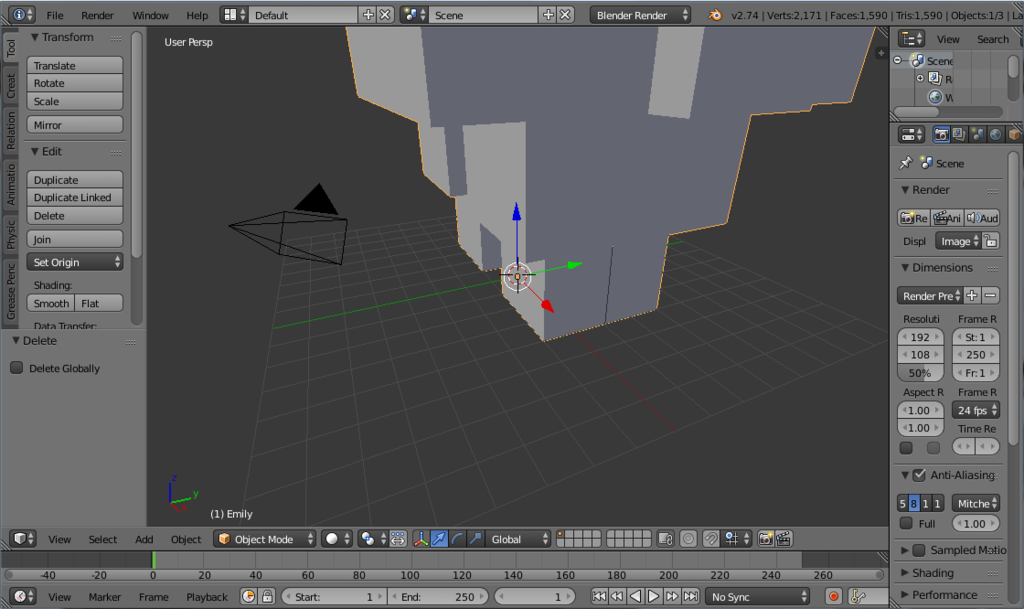Toggle the Anti-Aliasing checkbox
This screenshot has height=609, width=1024.
coord(919,475)
